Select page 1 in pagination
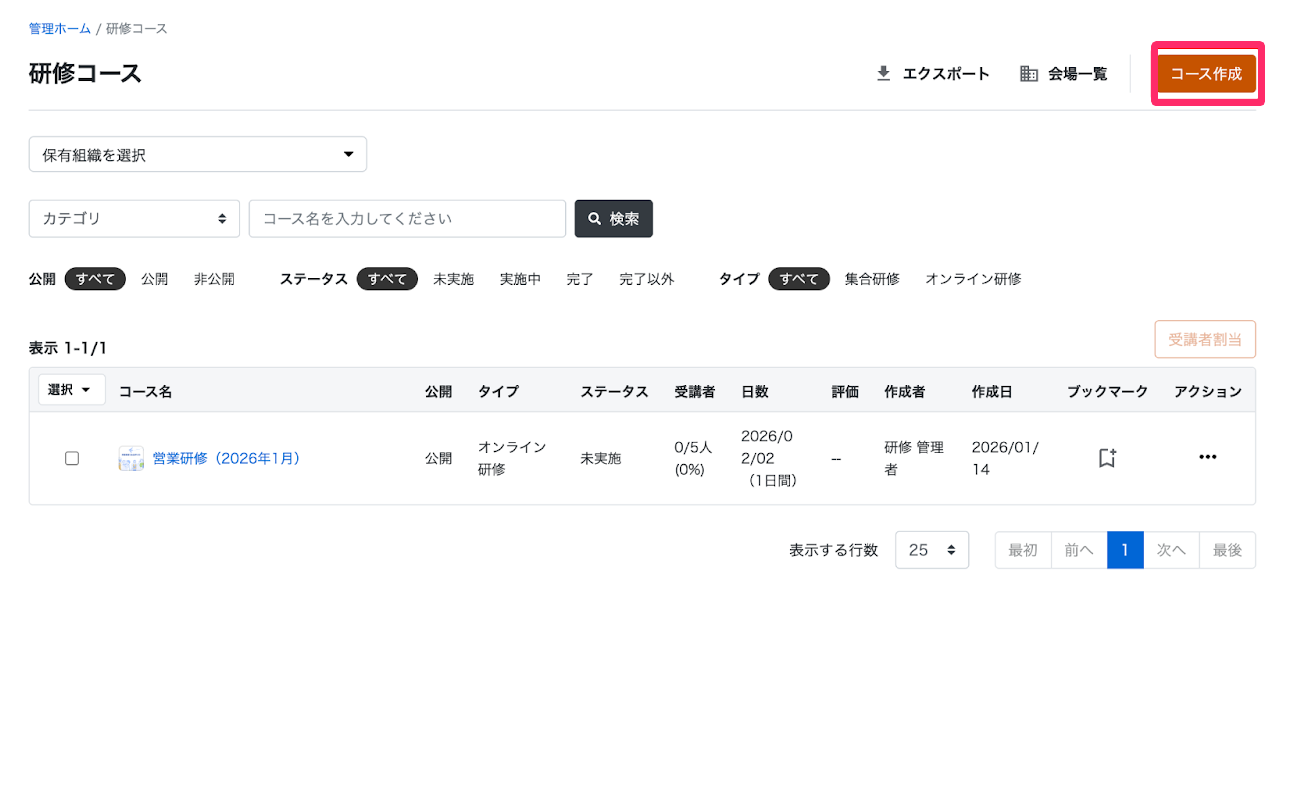This screenshot has height=810, width=1290. point(1125,550)
